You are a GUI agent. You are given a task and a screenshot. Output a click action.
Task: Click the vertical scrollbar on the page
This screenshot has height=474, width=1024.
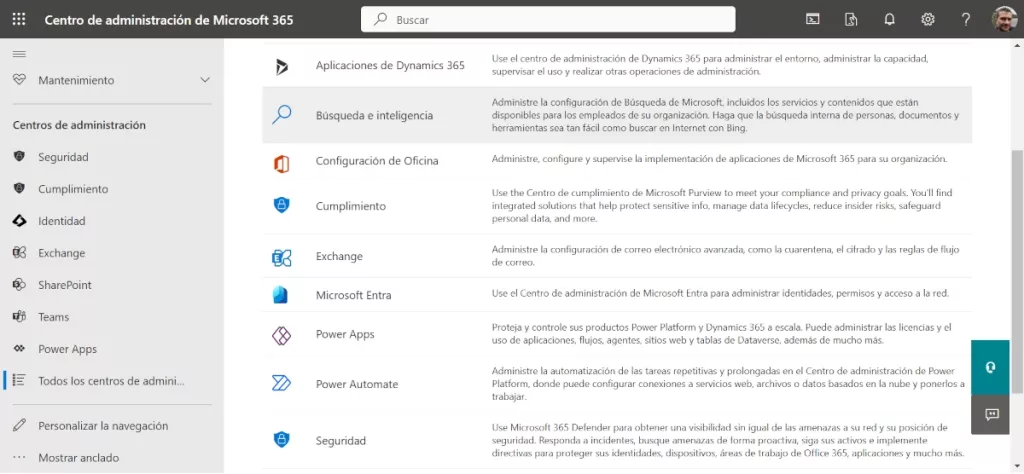(x=1017, y=270)
